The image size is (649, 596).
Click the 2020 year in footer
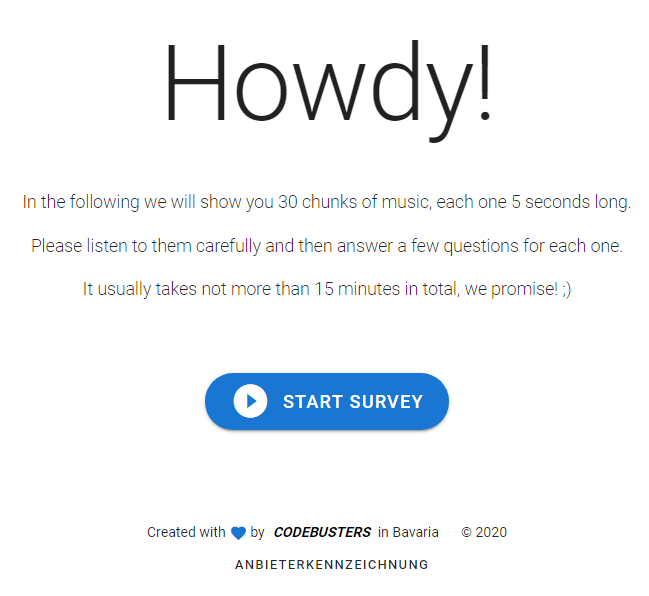[x=491, y=532]
